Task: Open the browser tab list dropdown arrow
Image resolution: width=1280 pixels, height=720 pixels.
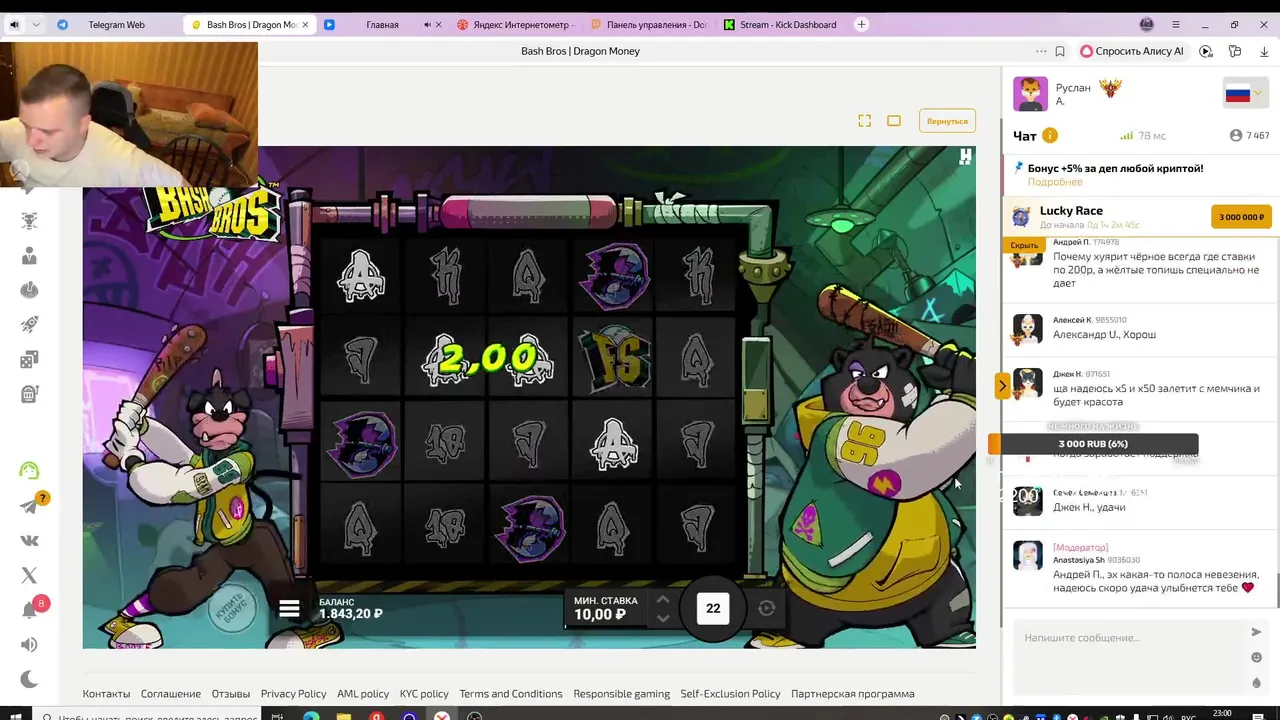Action: [x=37, y=25]
